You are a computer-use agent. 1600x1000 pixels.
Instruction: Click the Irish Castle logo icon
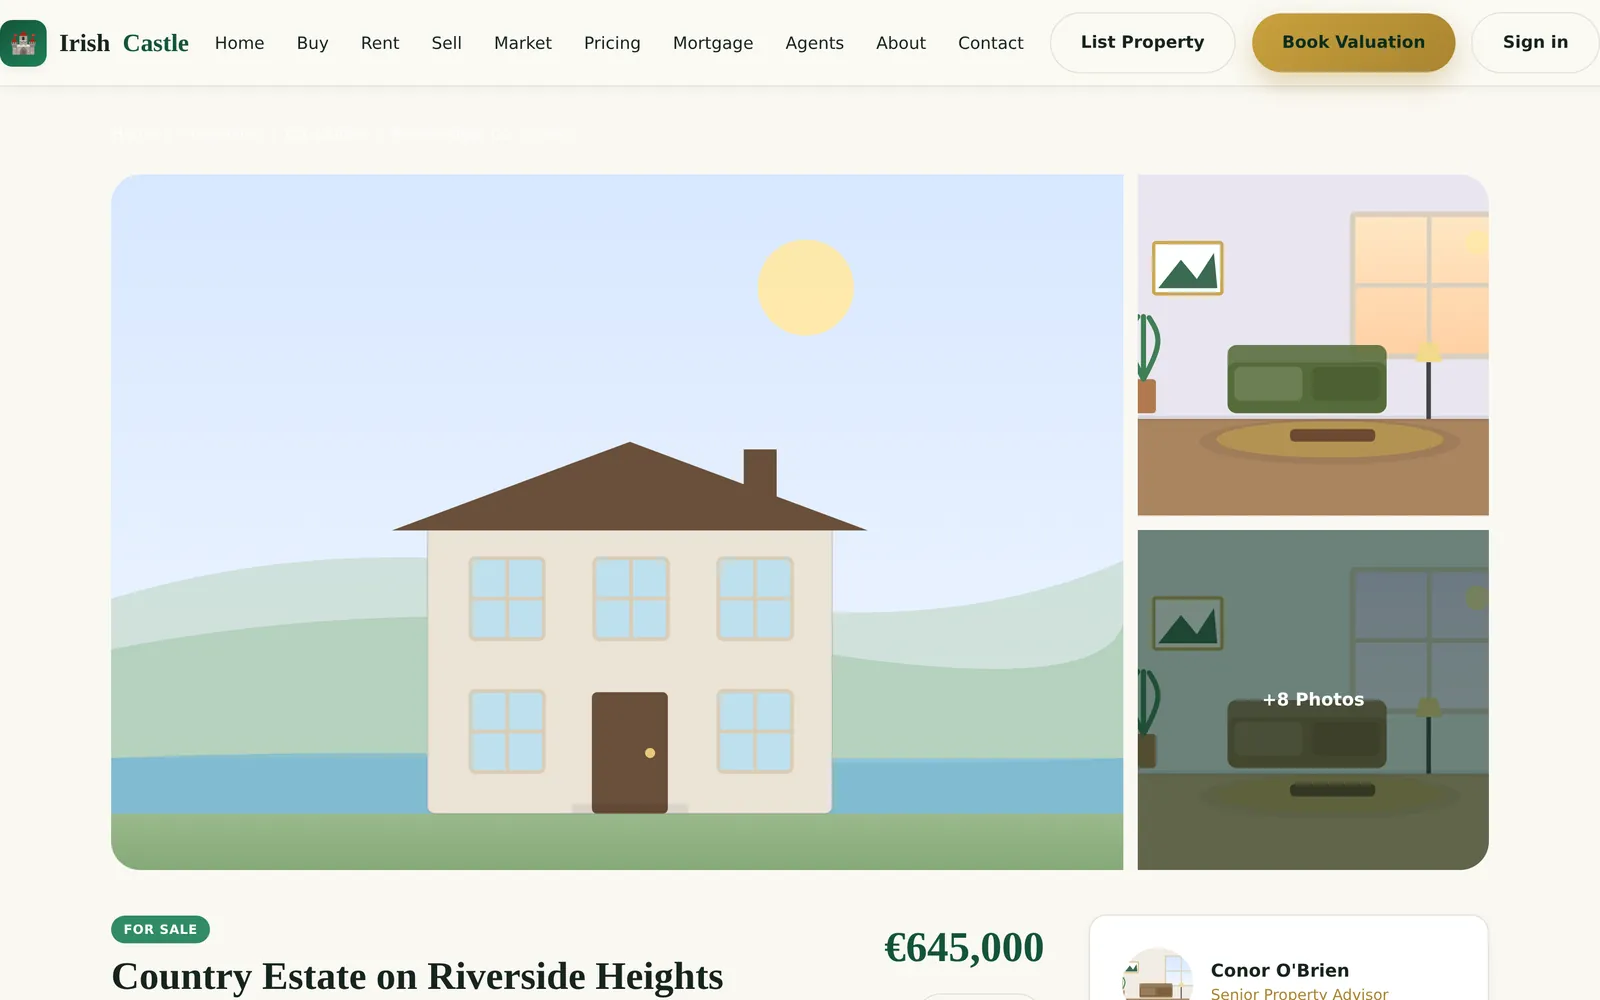(23, 43)
